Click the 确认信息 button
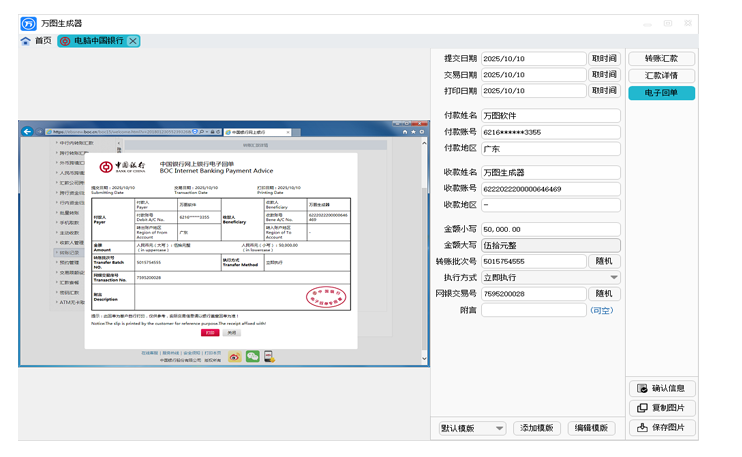 [x=661, y=389]
